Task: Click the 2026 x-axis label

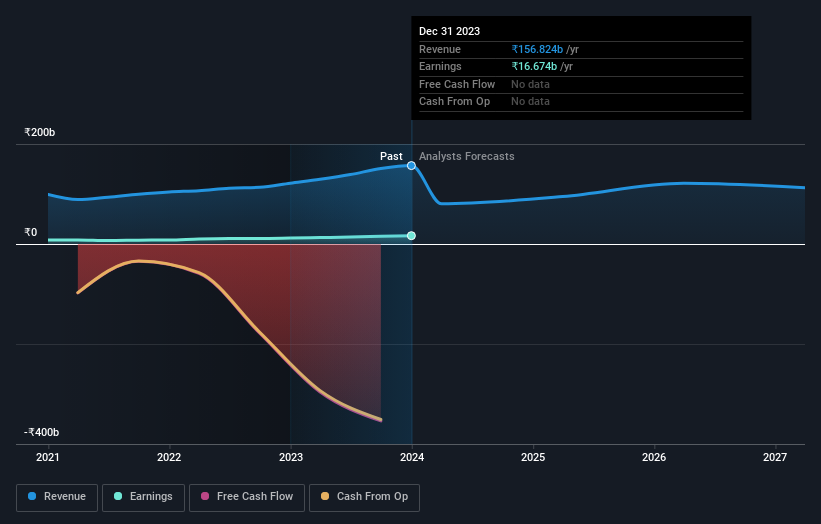Action: point(654,458)
